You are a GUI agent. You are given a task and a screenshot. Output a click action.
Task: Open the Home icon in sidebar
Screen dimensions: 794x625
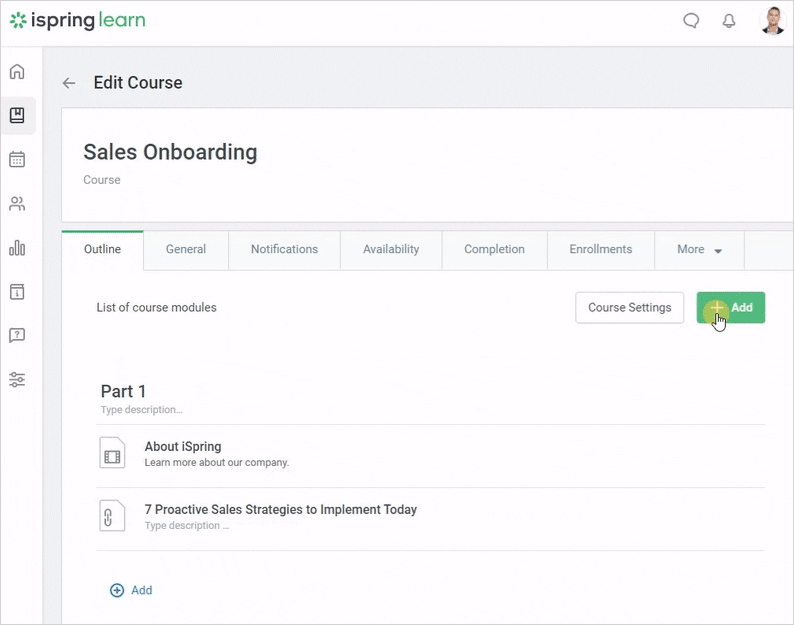point(17,72)
